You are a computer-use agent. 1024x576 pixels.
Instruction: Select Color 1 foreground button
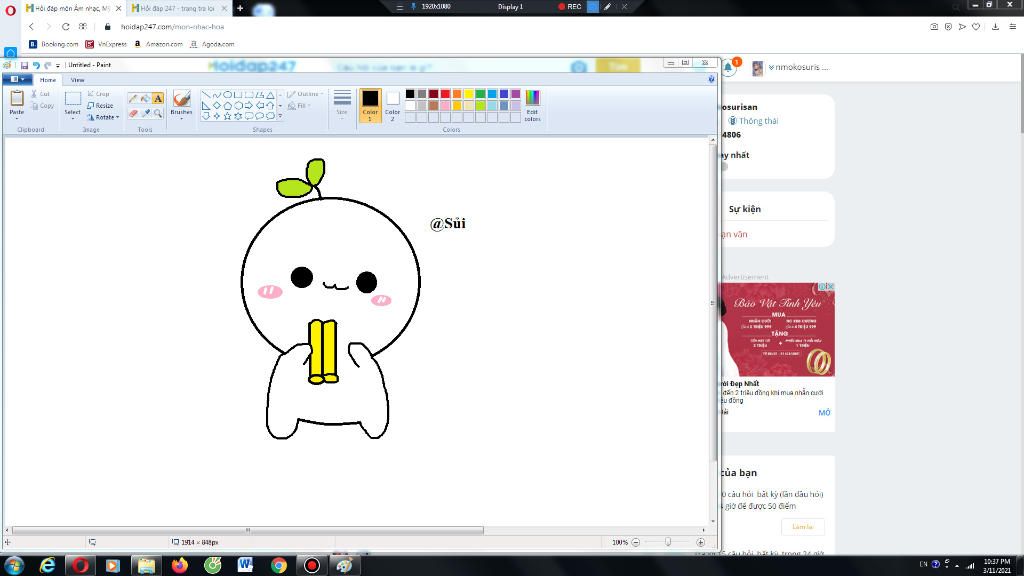click(x=370, y=105)
